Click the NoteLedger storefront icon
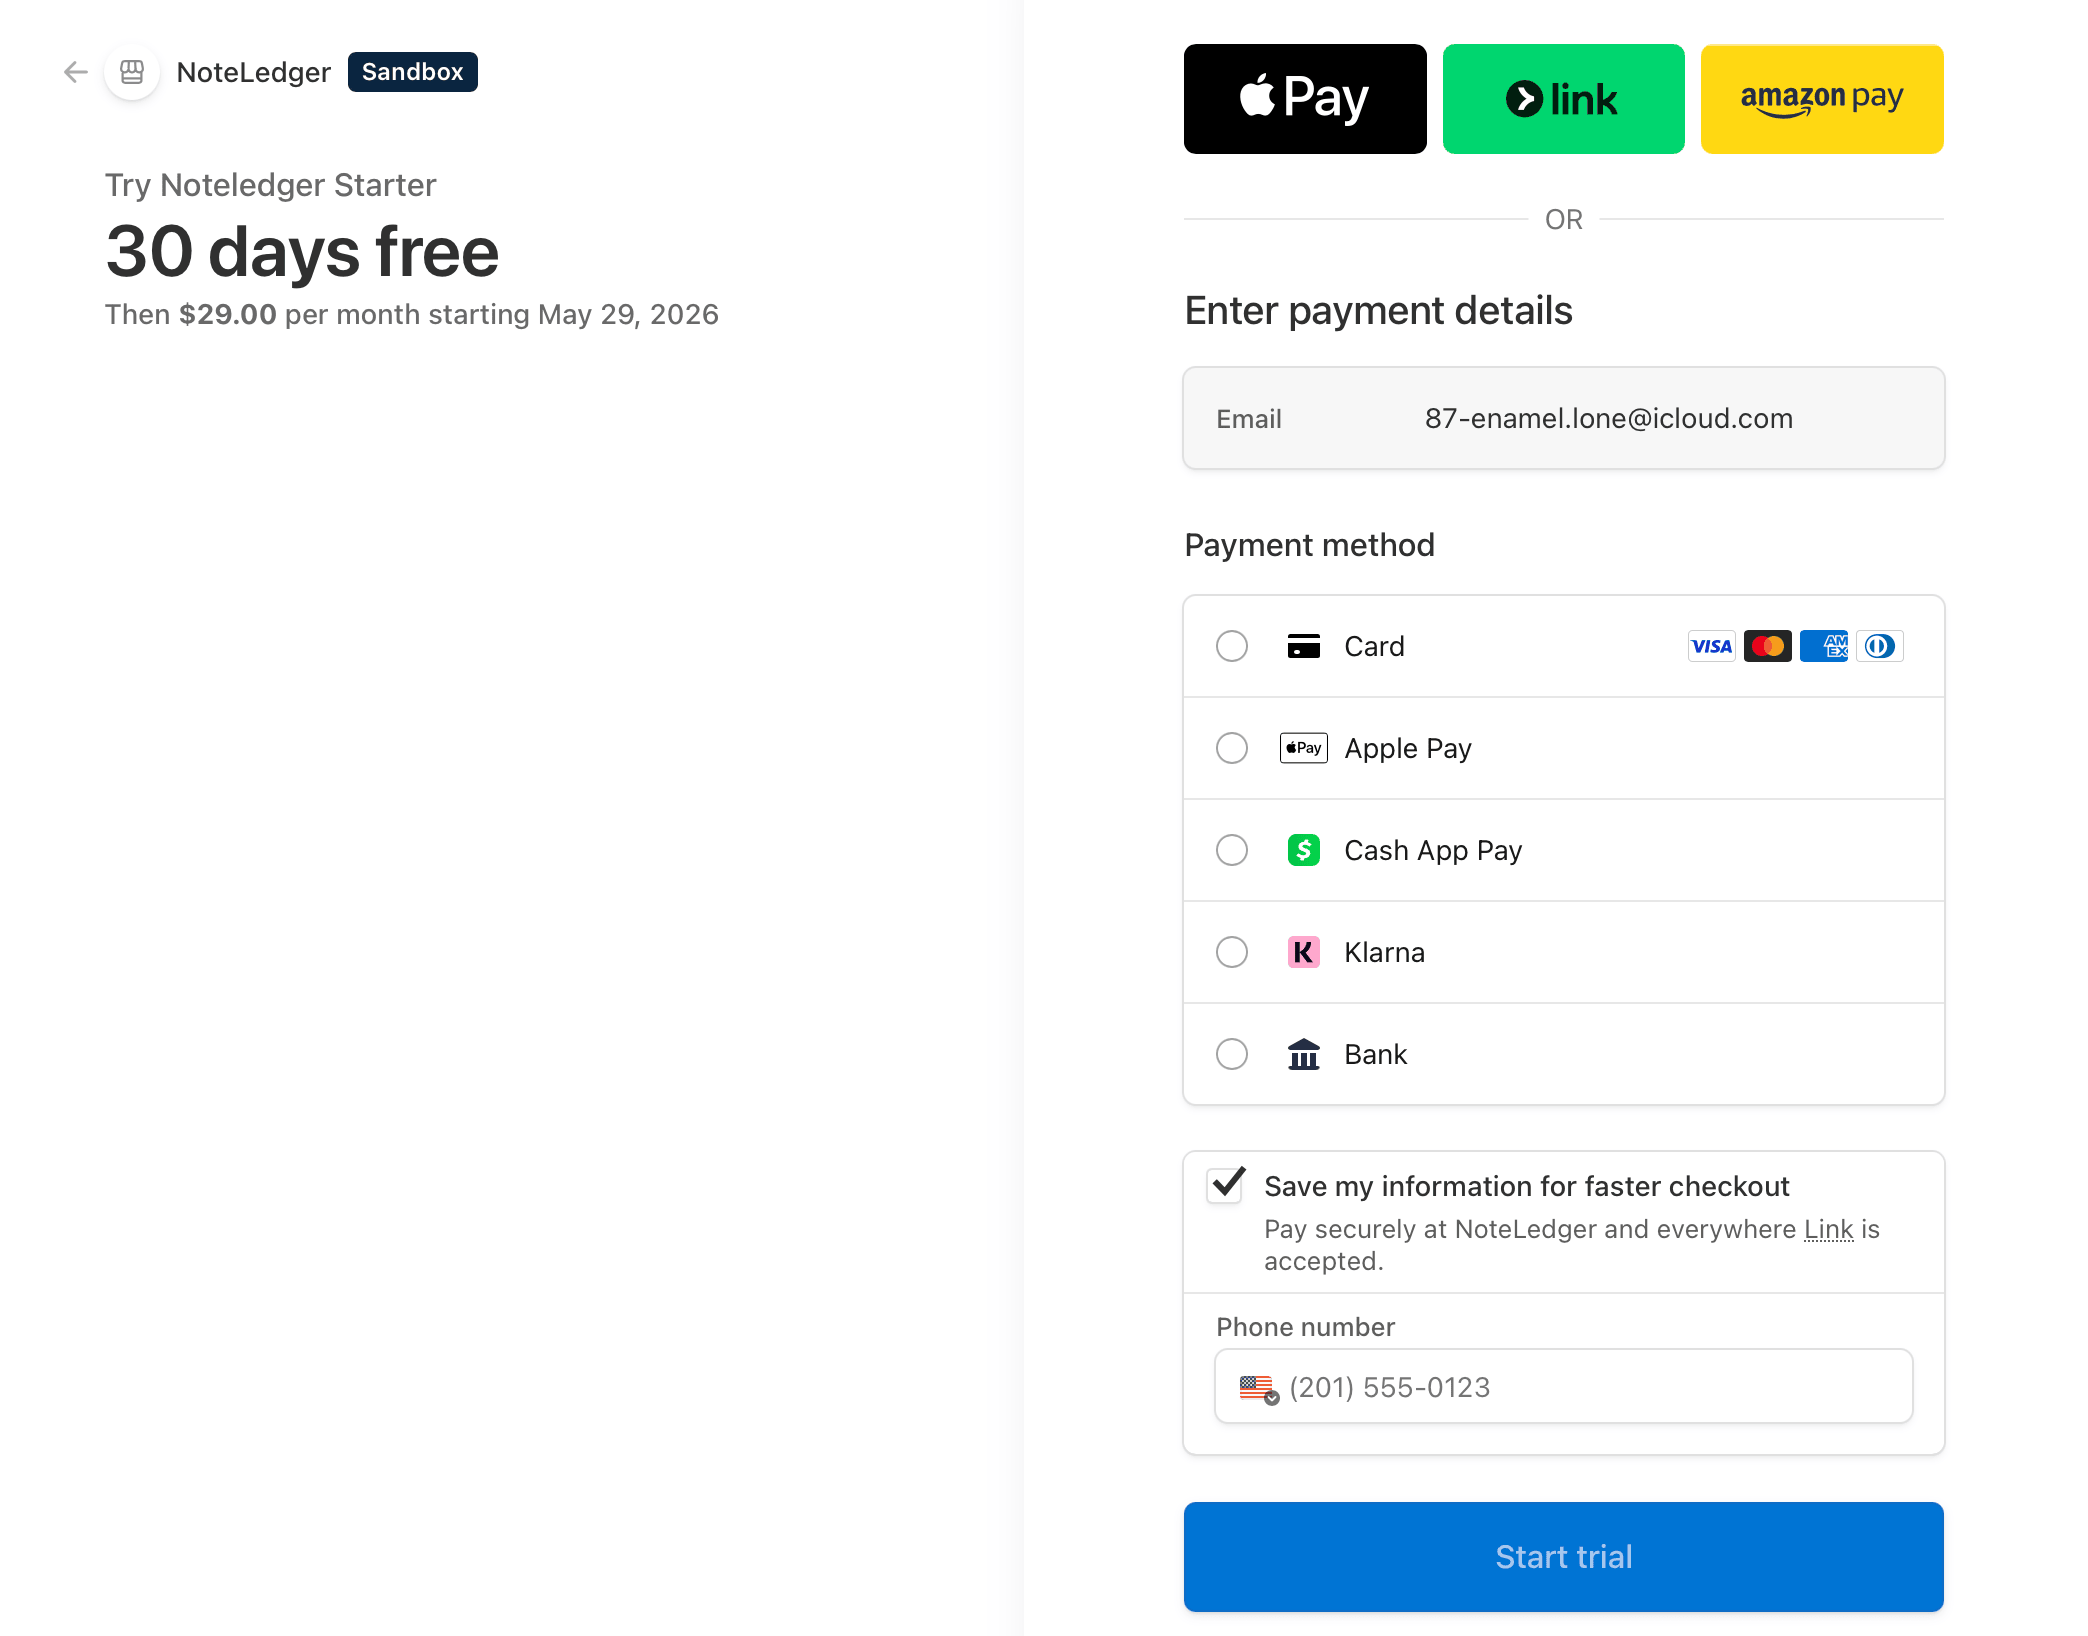The image size is (2088, 1636). [132, 72]
